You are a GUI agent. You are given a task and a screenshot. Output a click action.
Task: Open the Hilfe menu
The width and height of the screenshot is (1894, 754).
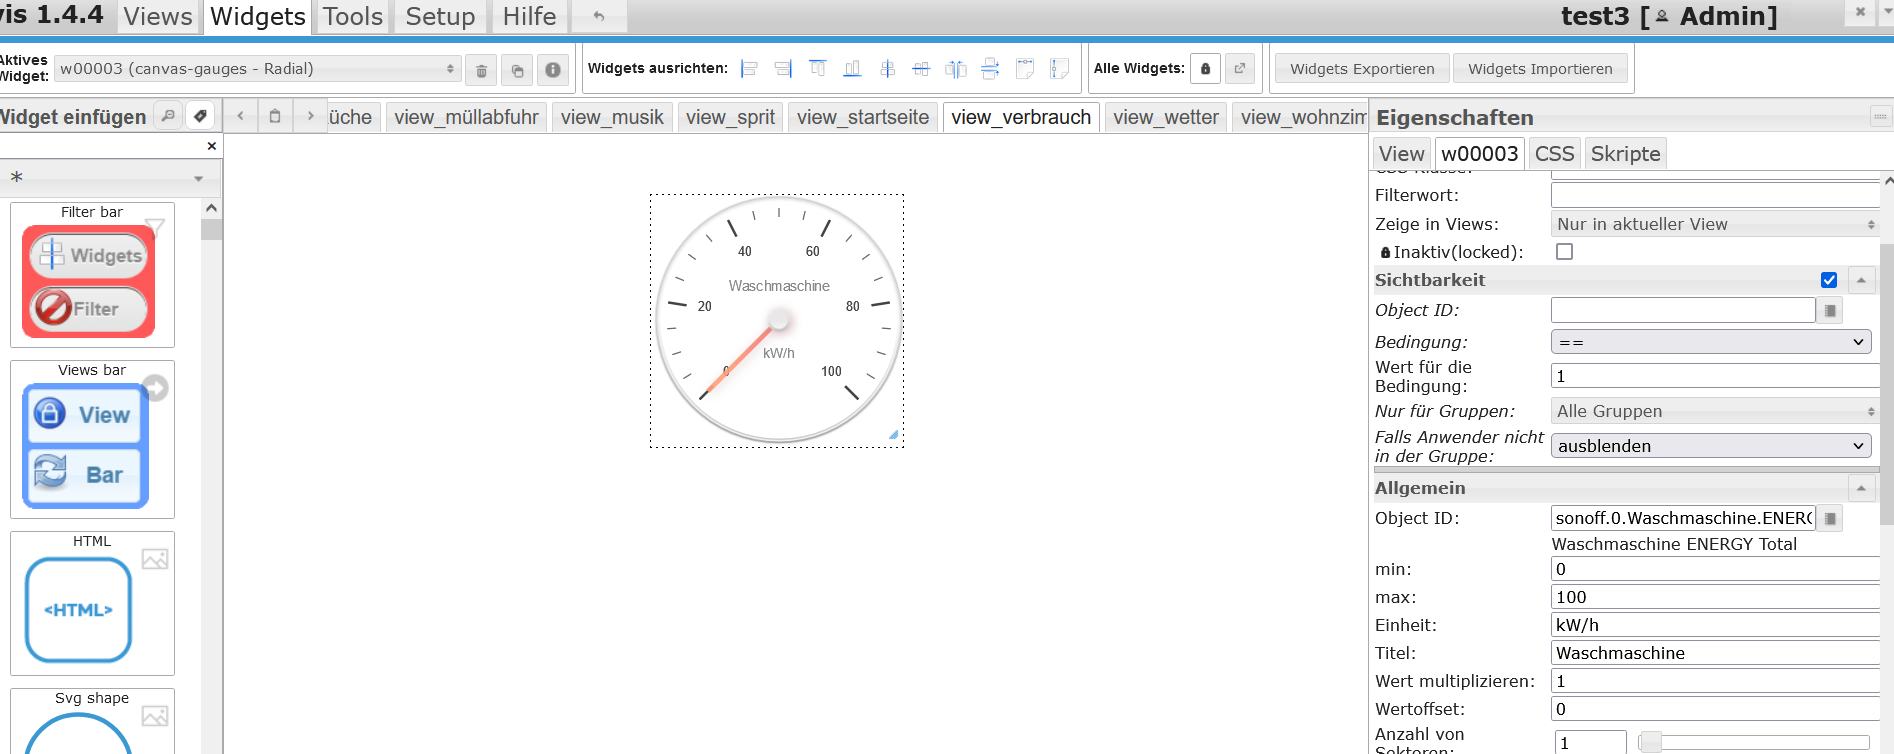529,17
